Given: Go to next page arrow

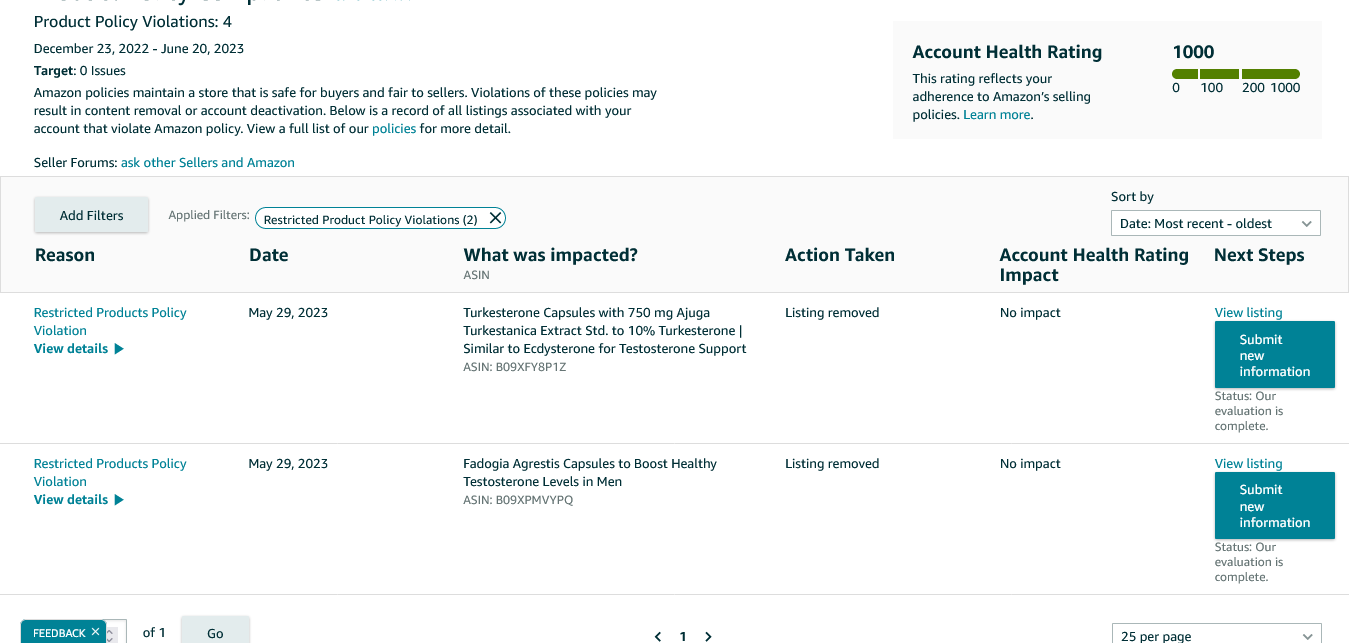Looking at the screenshot, I should 708,636.
